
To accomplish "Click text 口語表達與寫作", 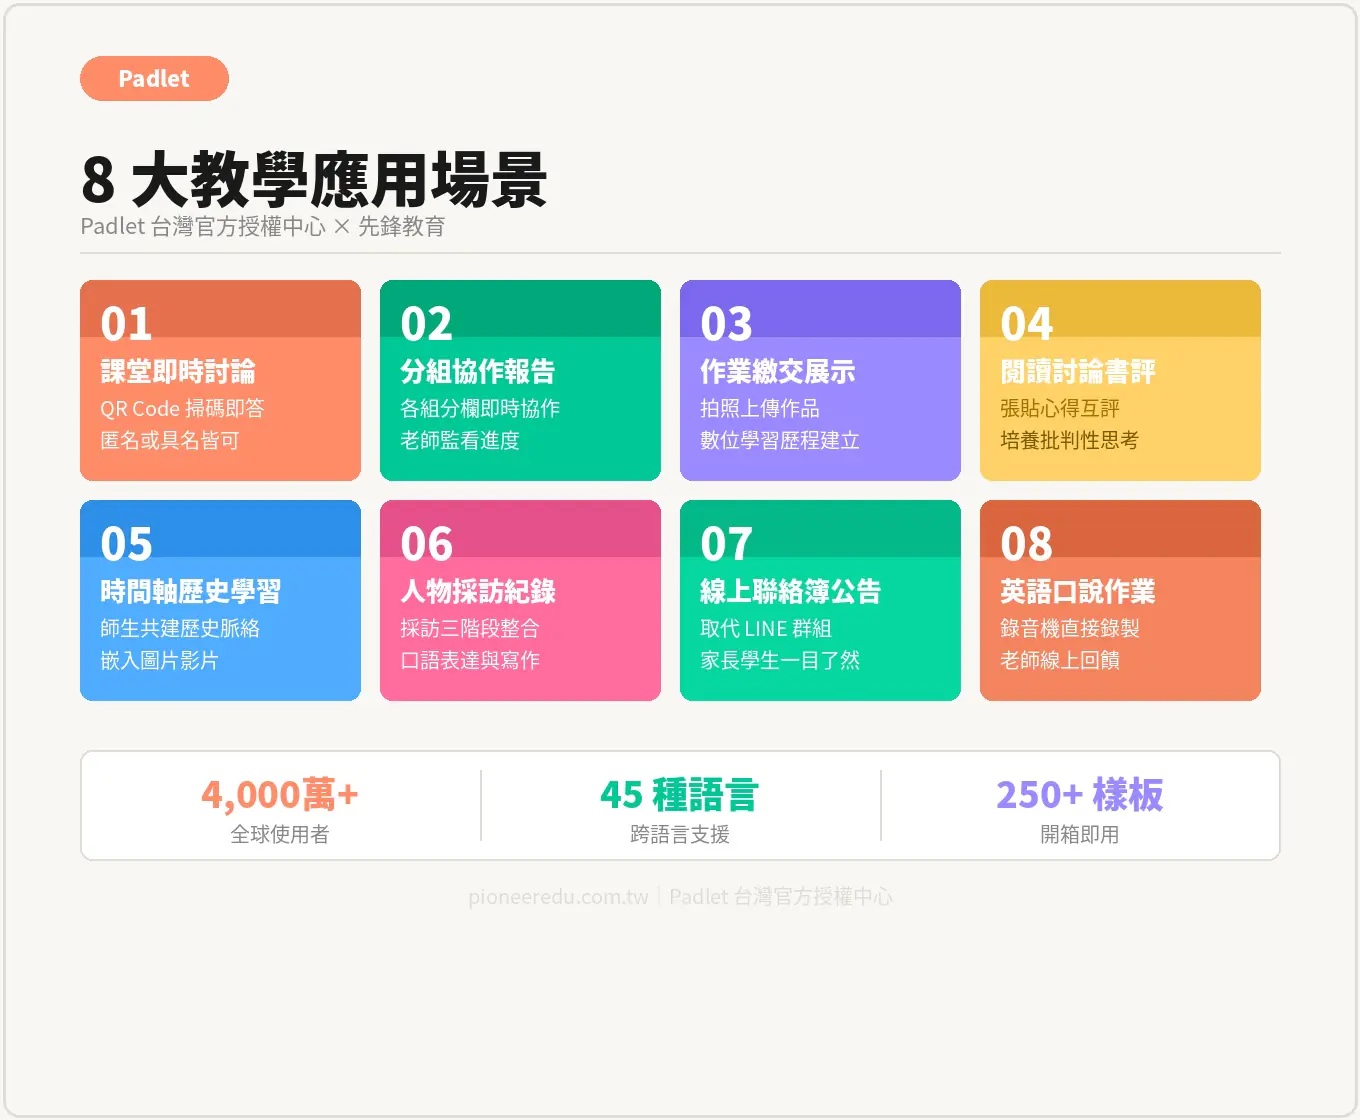I will tap(470, 661).
